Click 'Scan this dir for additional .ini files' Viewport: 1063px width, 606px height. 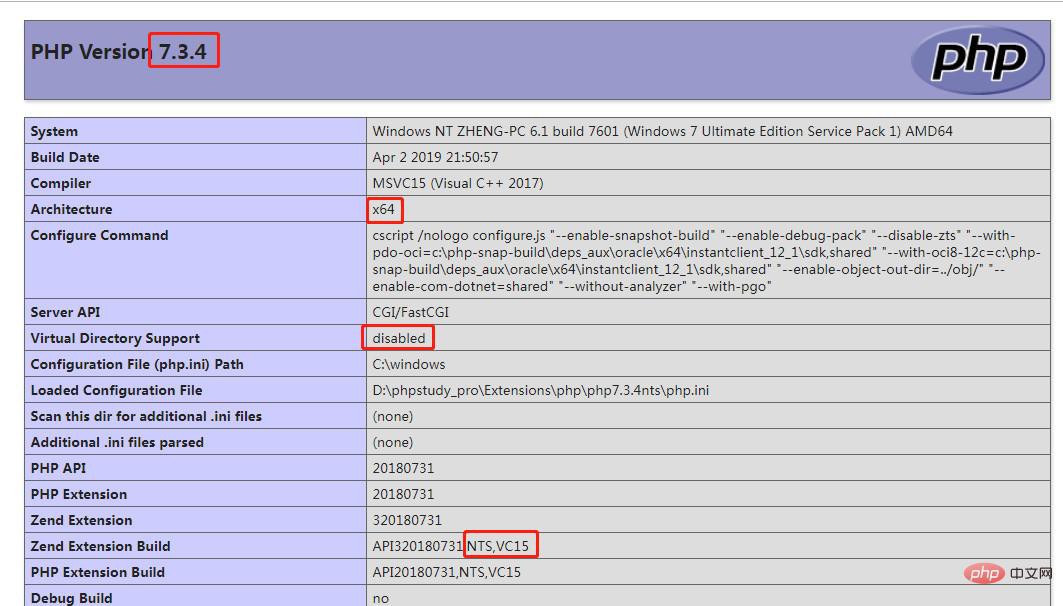click(146, 416)
